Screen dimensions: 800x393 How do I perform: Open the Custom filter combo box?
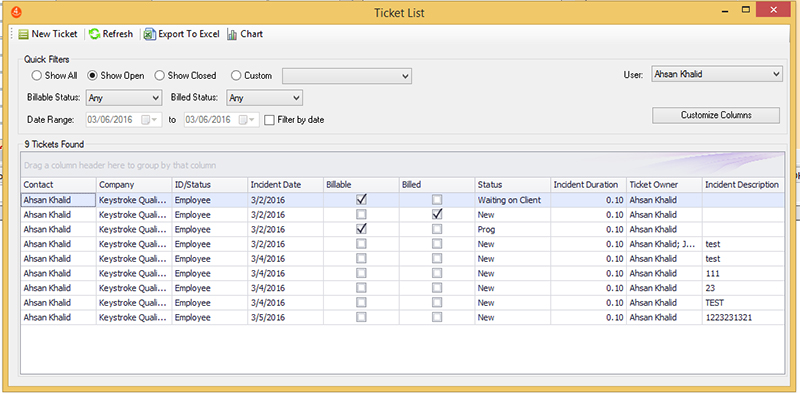[x=347, y=76]
